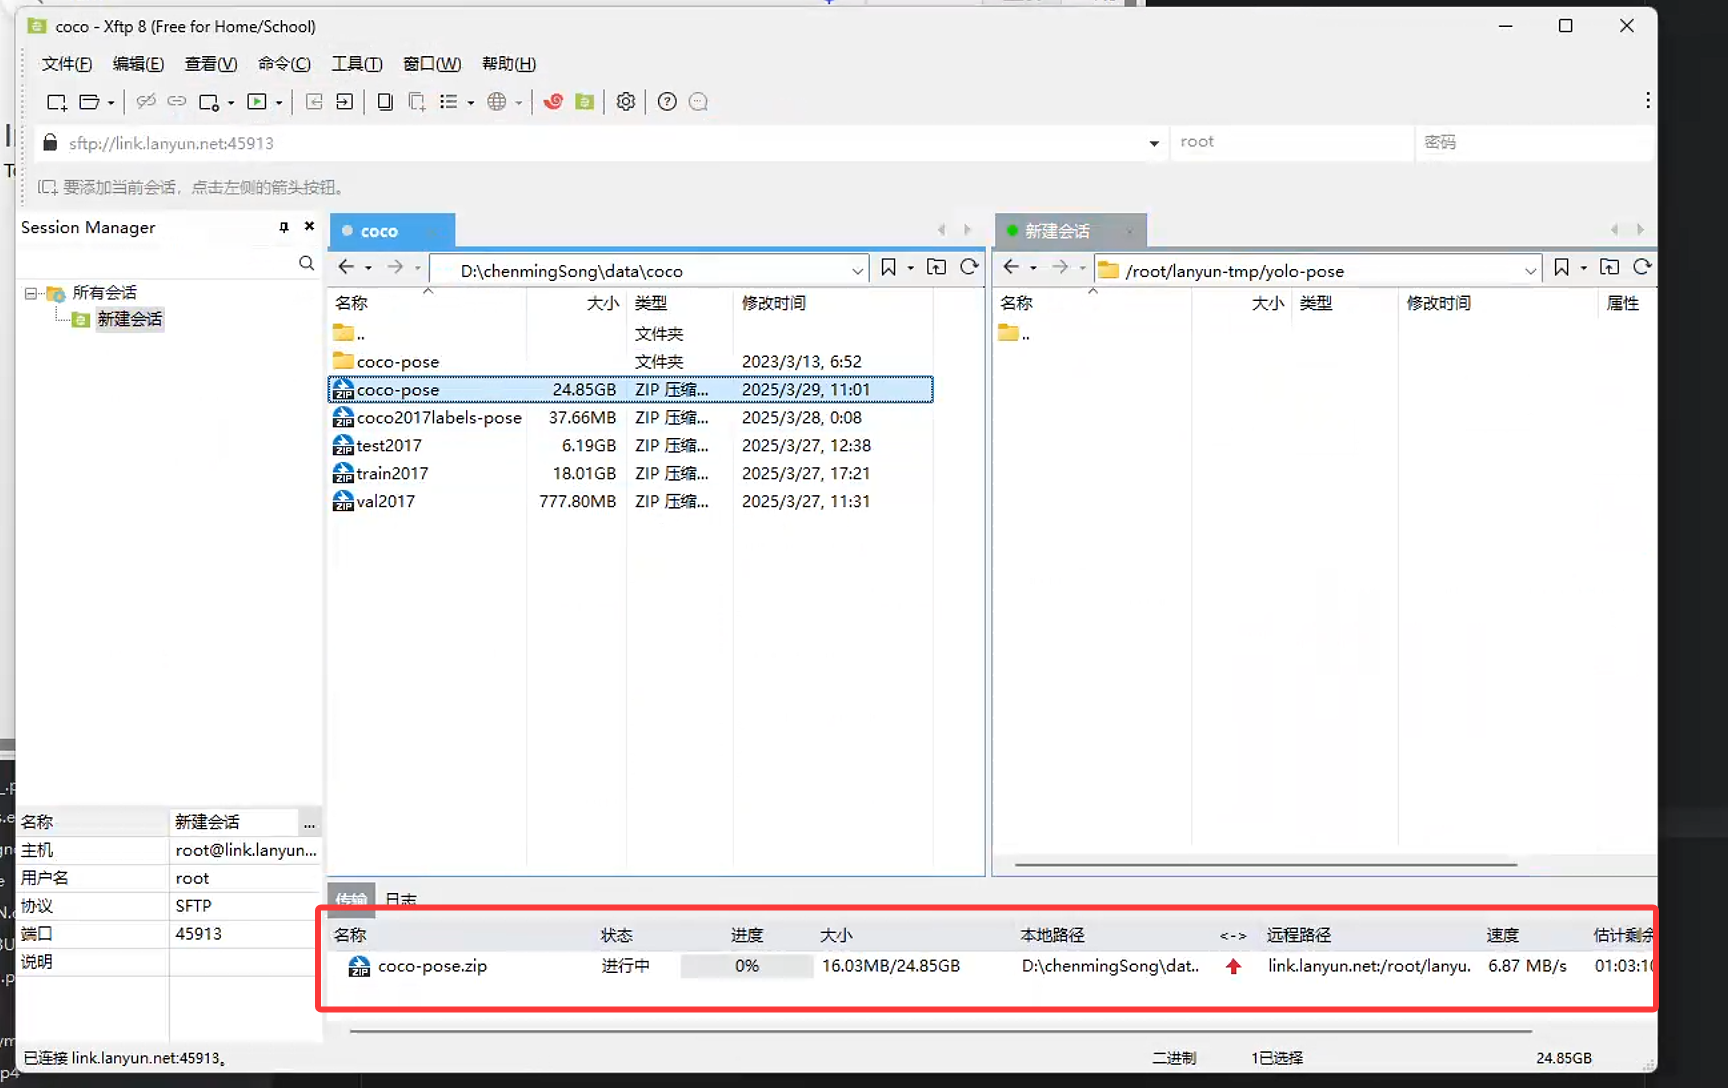1728x1088 pixels.
Task: Select the coco-pose folder row
Action: [631, 361]
